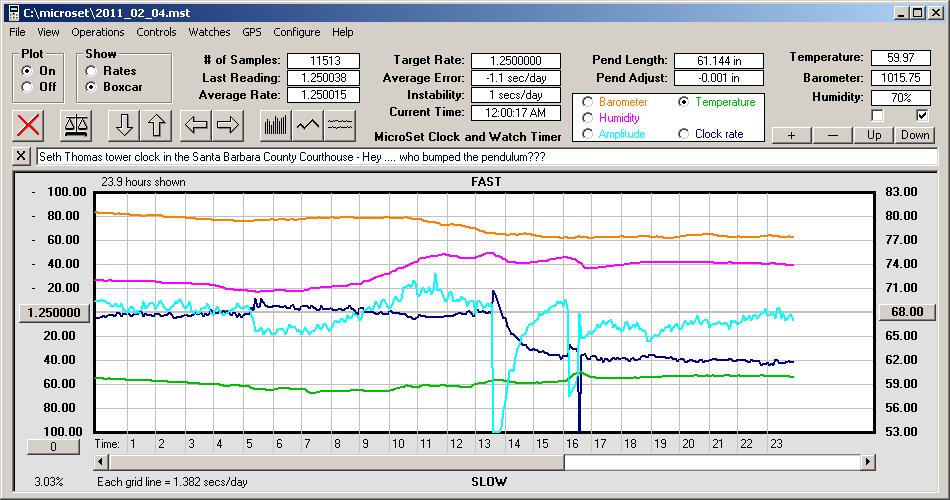Select the Clock rate trace radio button

click(683, 133)
